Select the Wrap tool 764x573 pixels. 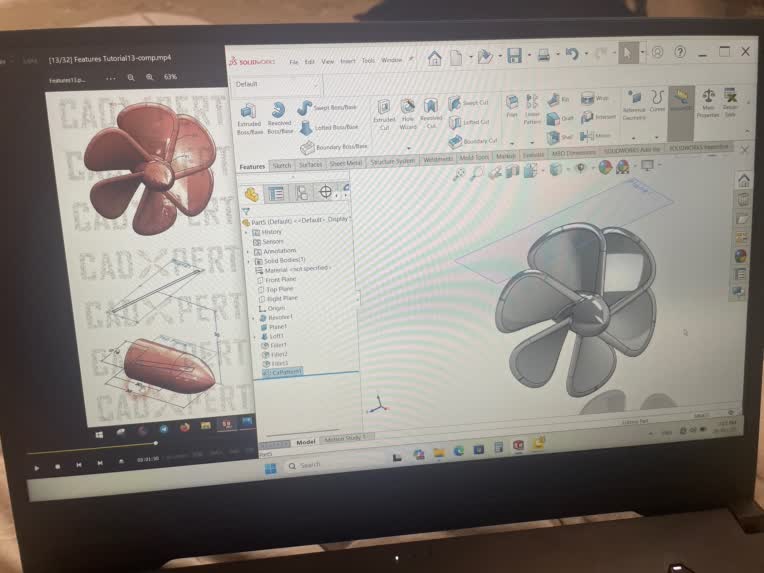click(594, 98)
